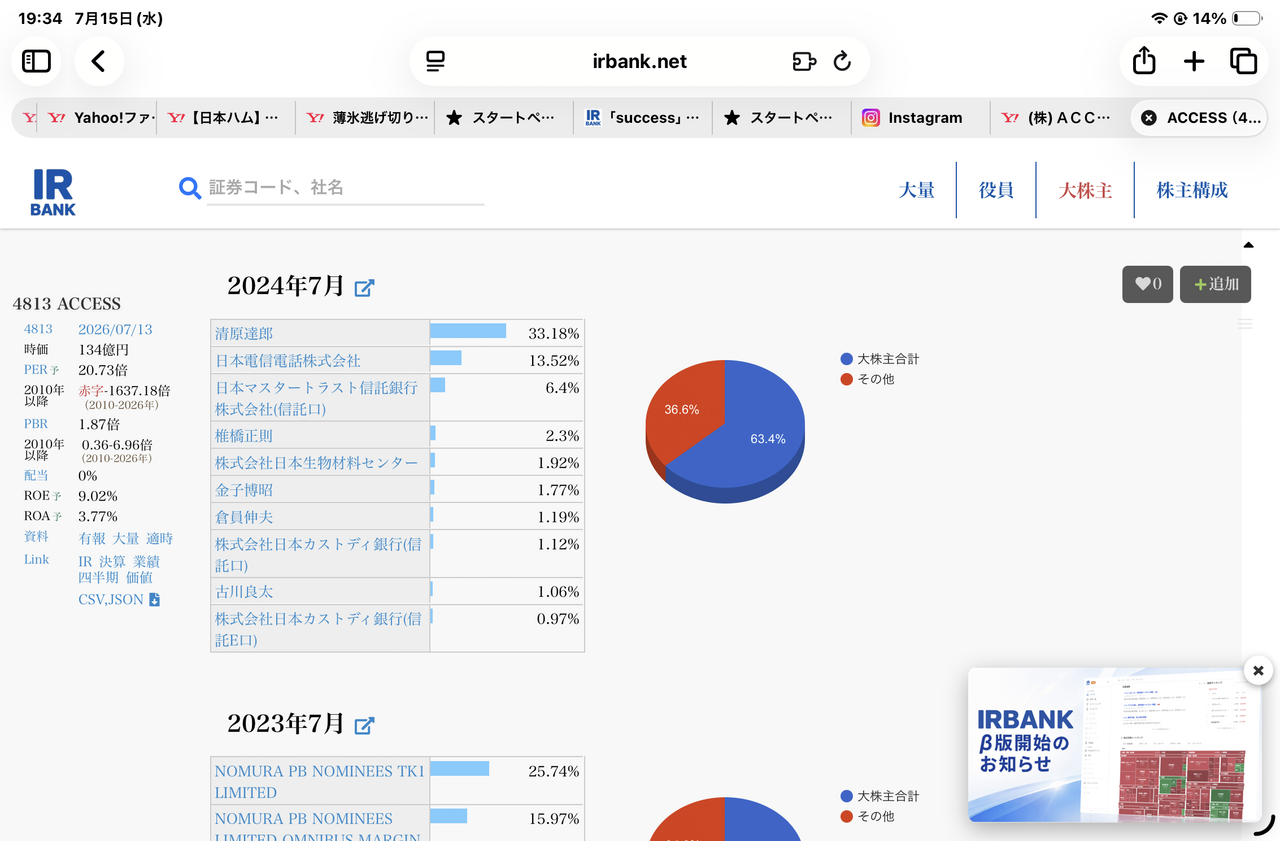Toggle the 大株主合計 legend entry
The image size is (1280, 841).
point(880,359)
